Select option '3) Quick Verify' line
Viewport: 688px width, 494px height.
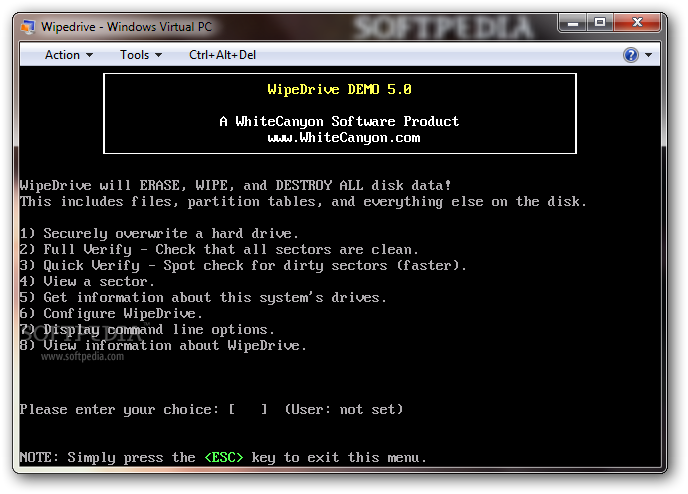[x=243, y=265]
